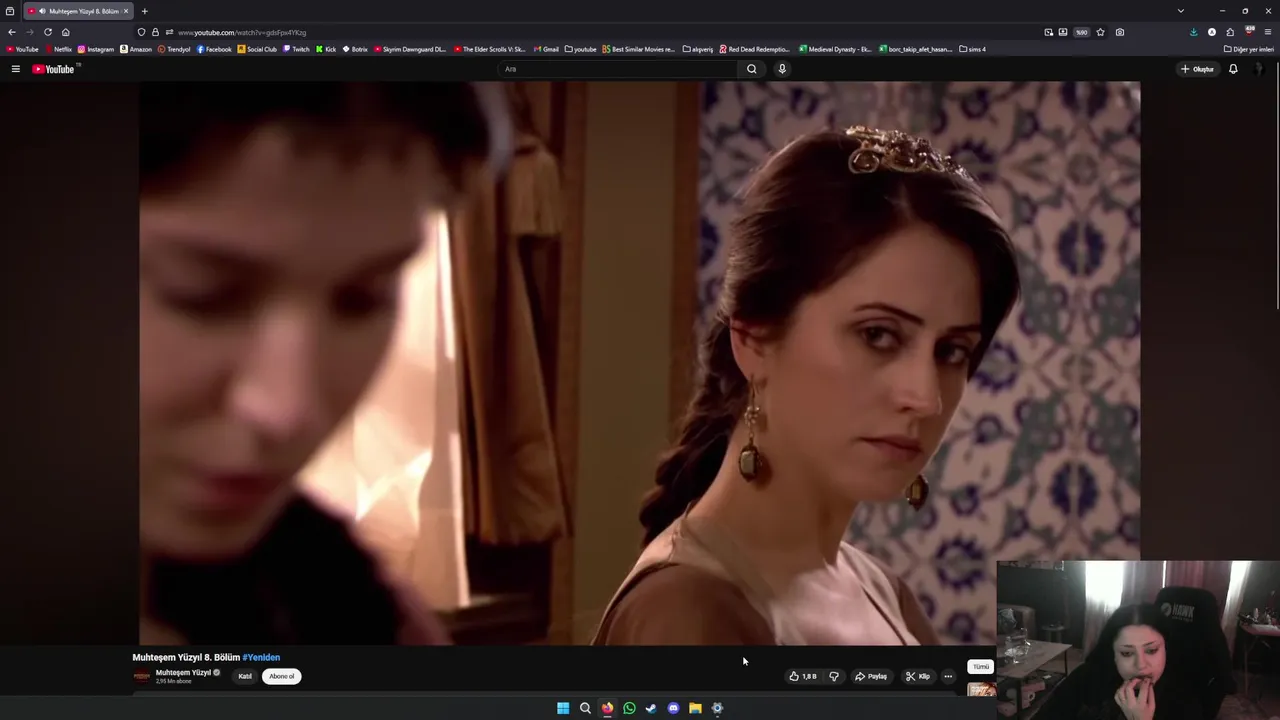Start voice search with microphone
1280x720 pixels.
[x=782, y=69]
